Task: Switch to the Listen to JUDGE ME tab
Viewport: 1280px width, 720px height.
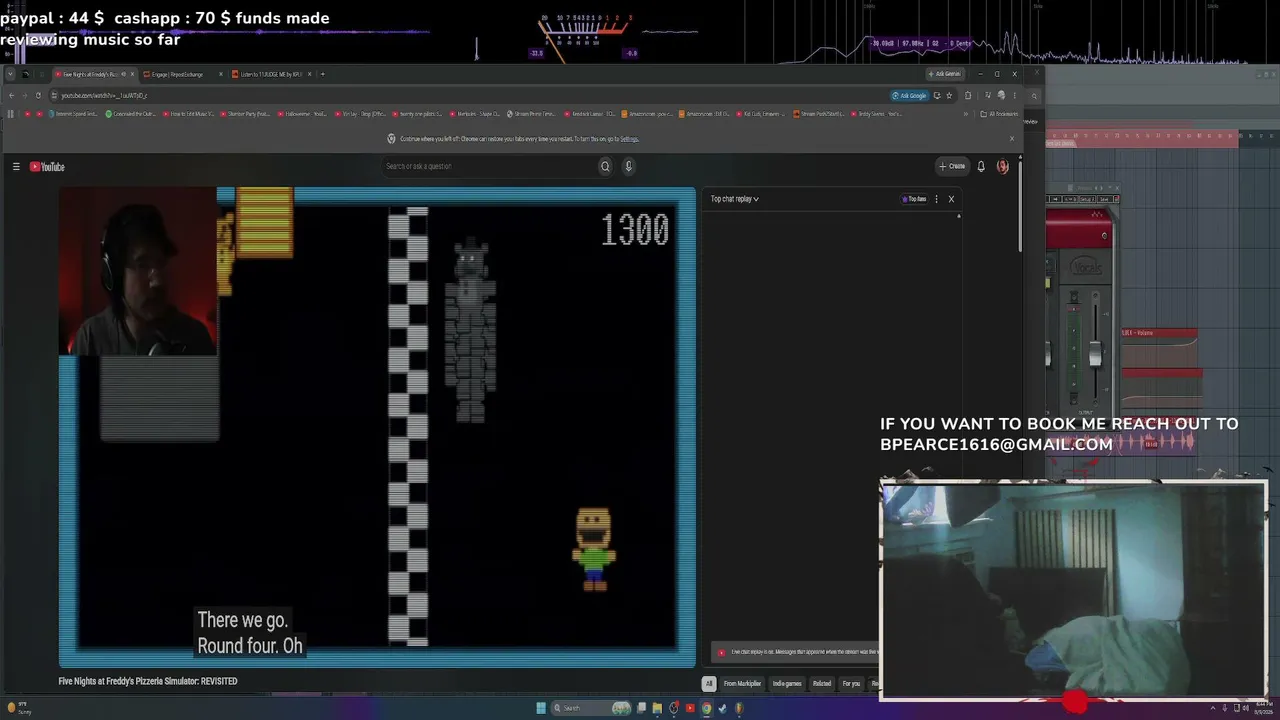Action: click(272, 74)
